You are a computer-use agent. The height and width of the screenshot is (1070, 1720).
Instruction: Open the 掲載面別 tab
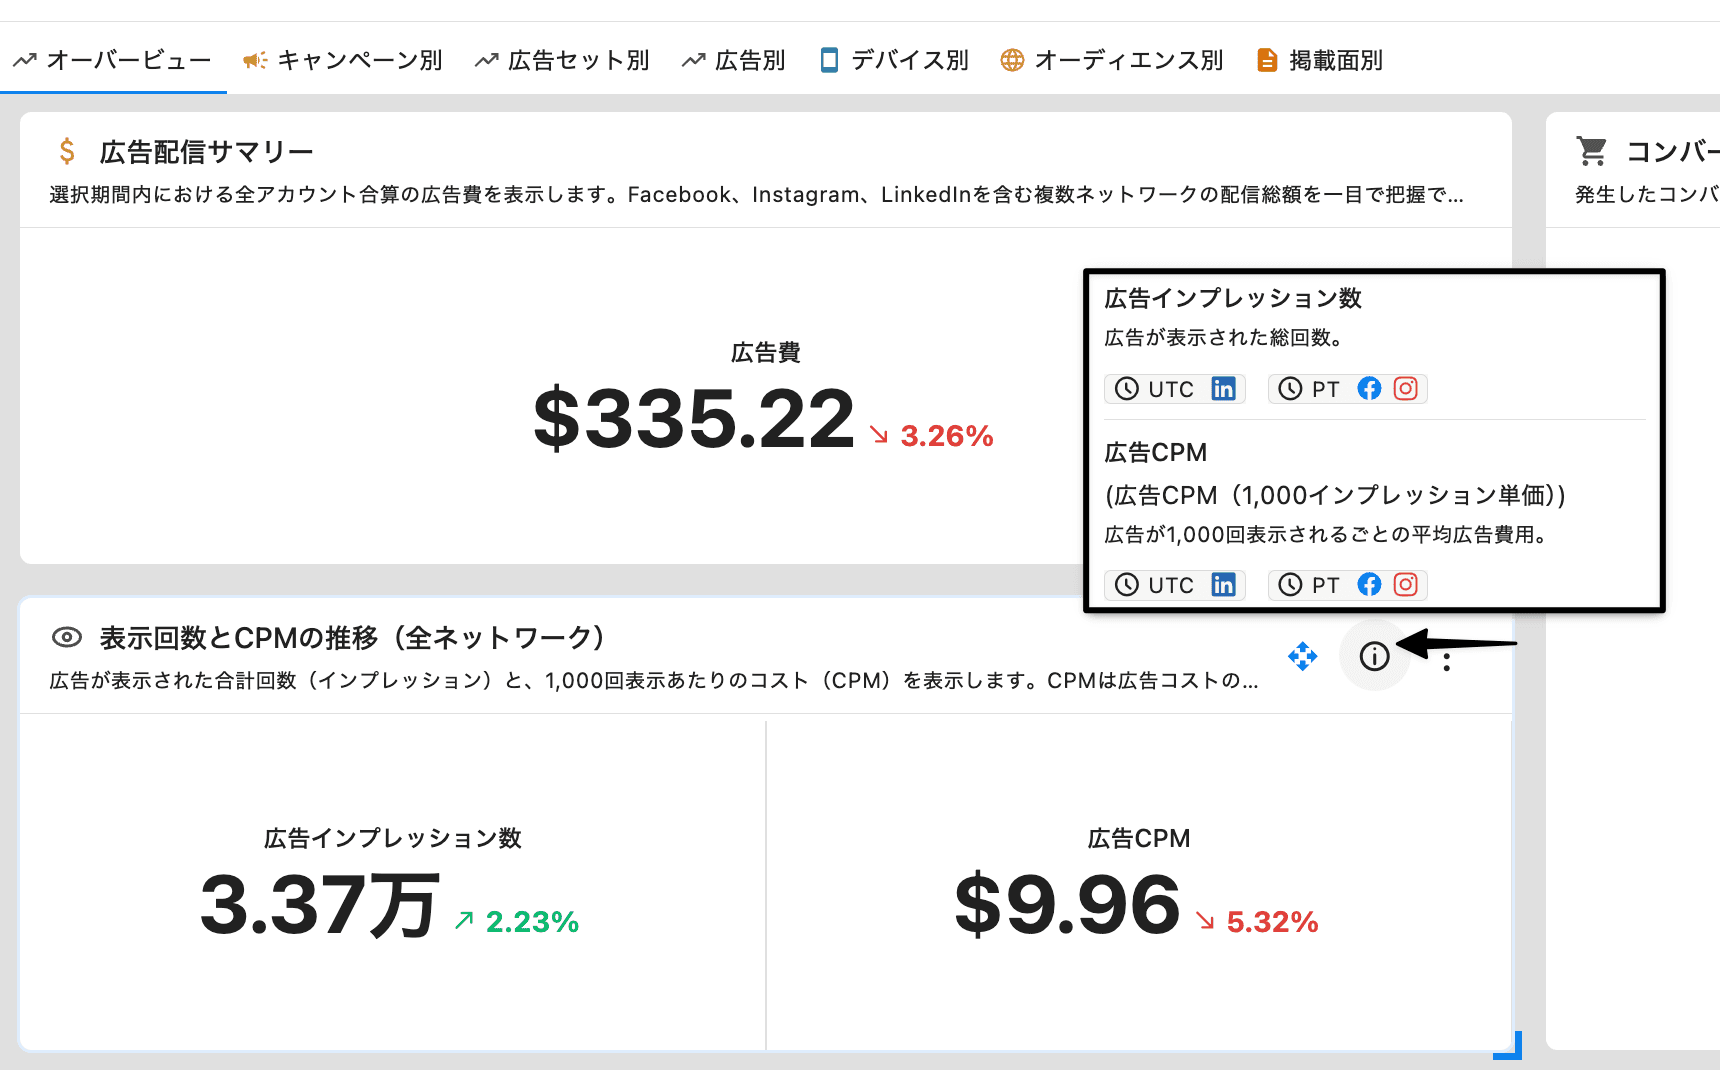tap(1320, 60)
